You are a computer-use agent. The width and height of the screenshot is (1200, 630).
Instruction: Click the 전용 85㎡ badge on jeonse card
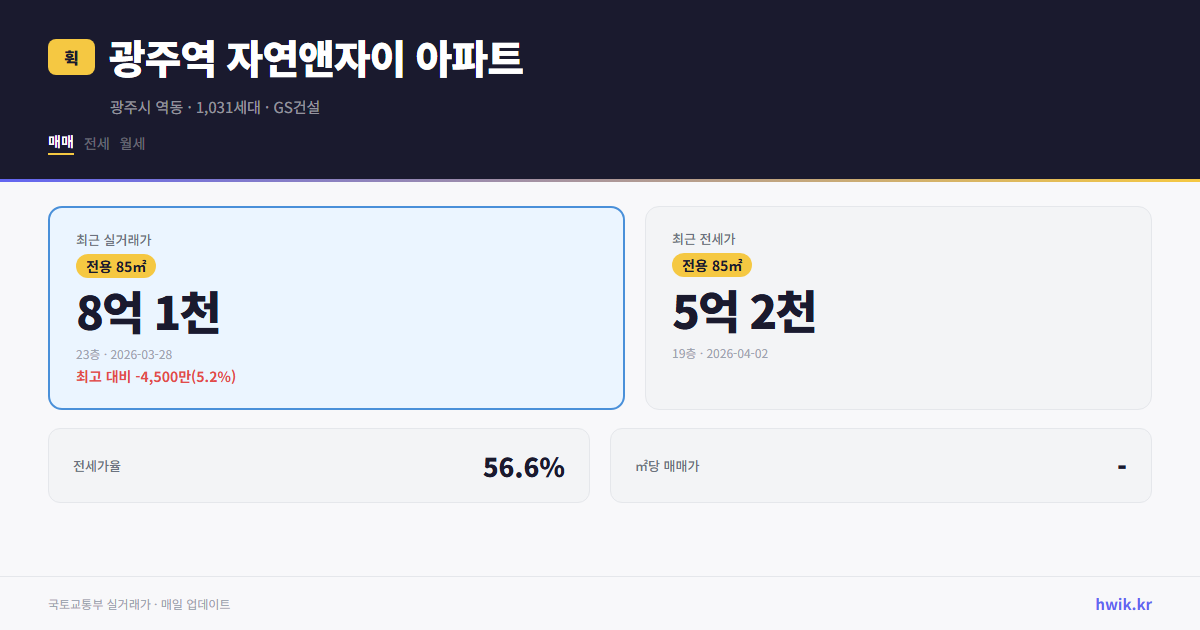pos(712,266)
